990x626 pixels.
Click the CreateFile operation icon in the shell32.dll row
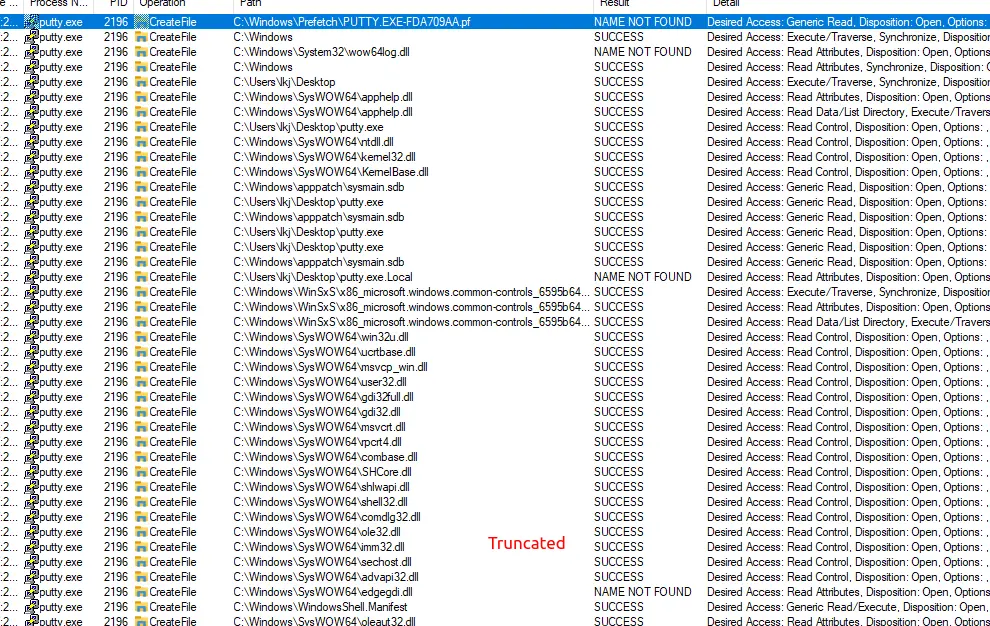[141, 502]
